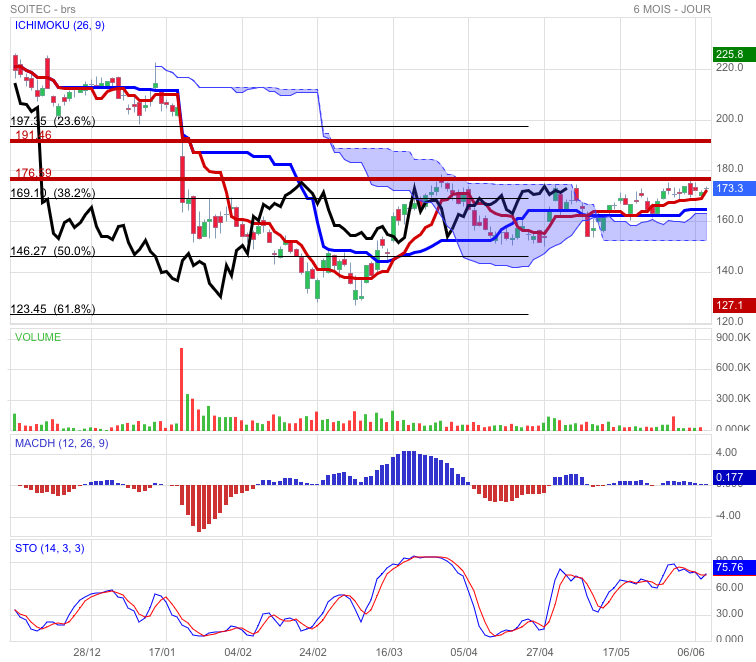Click the stochastic value tag 75.76
This screenshot has height=662, width=756.
(x=734, y=567)
